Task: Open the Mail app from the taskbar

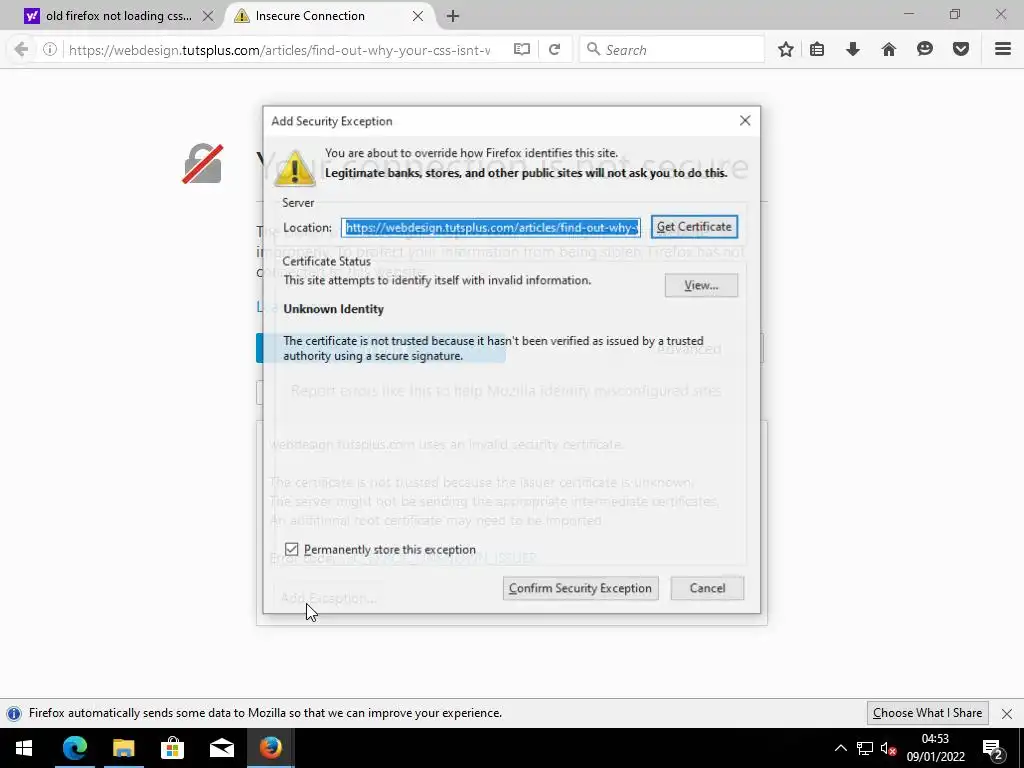Action: coord(221,748)
